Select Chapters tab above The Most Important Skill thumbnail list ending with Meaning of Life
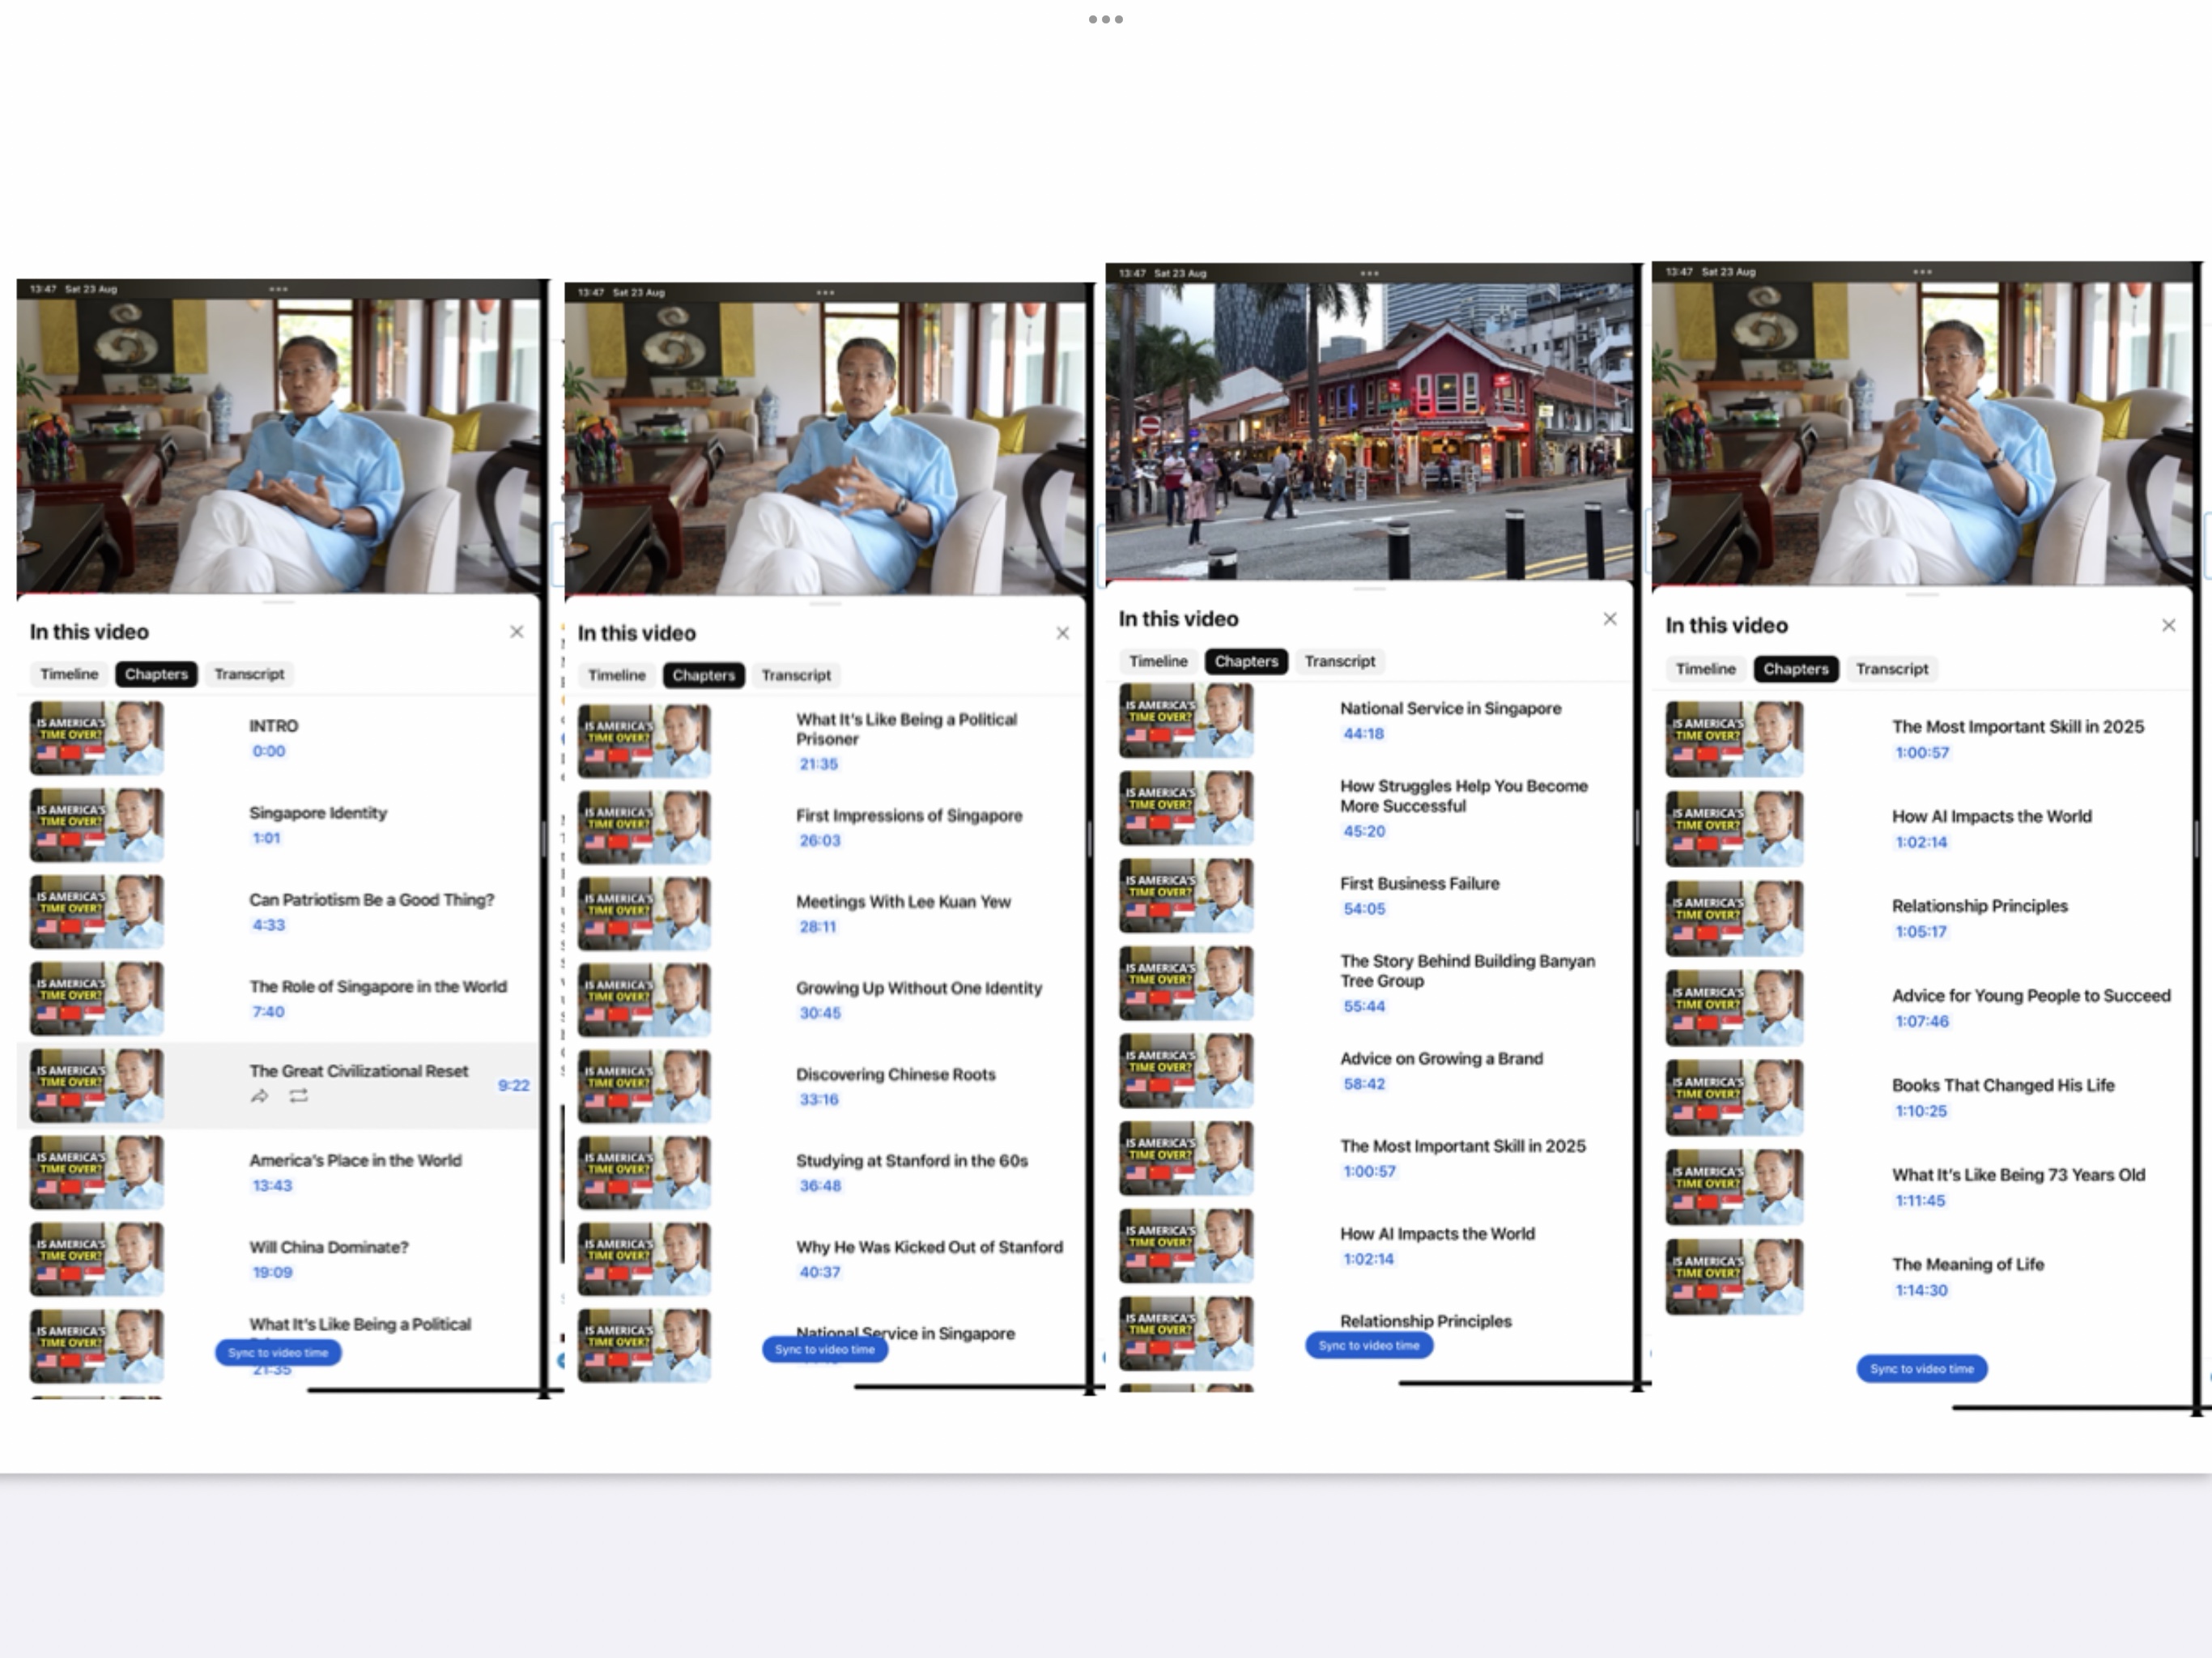 click(x=1795, y=669)
